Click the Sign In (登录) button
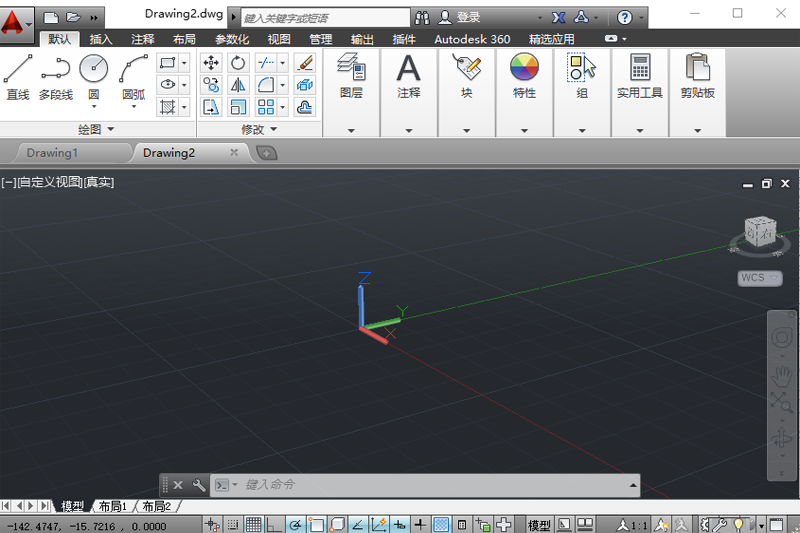This screenshot has height=533, width=800. click(459, 18)
